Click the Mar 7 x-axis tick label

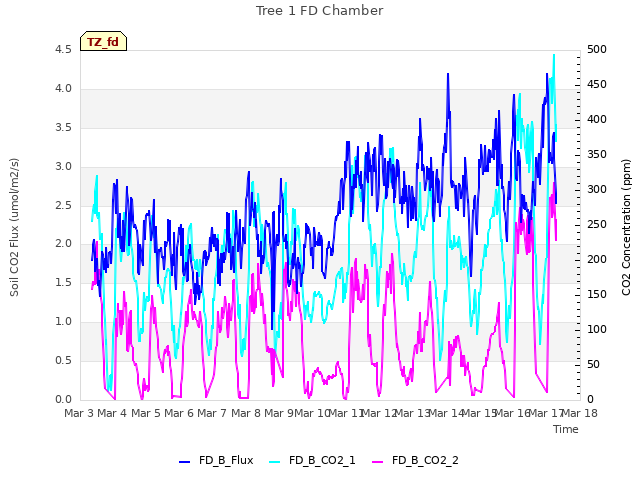(x=212, y=413)
